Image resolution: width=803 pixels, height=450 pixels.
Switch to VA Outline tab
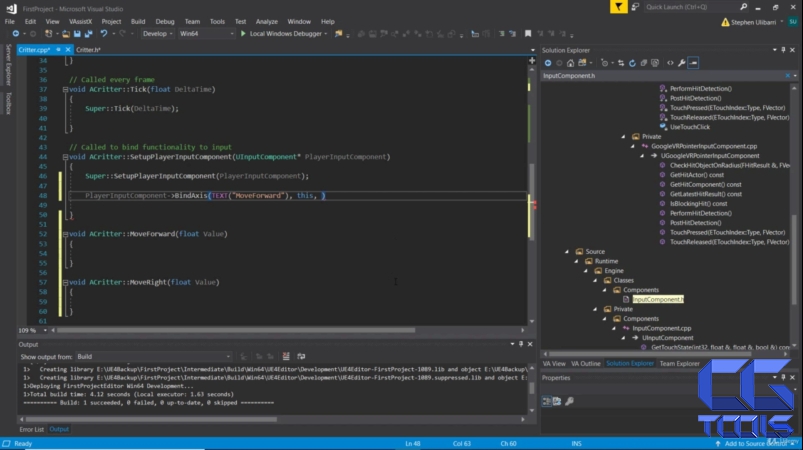click(x=586, y=363)
